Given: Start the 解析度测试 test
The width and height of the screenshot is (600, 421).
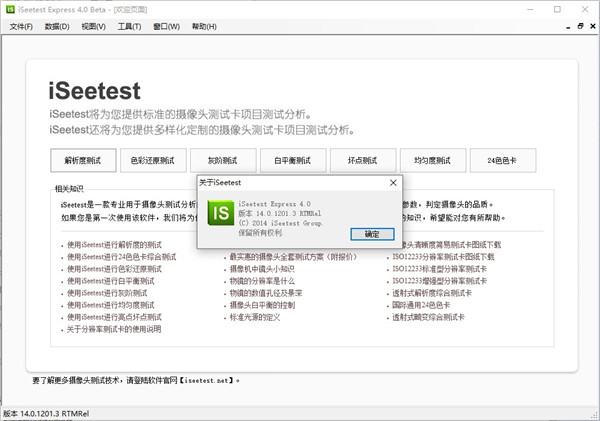Looking at the screenshot, I should 83,160.
